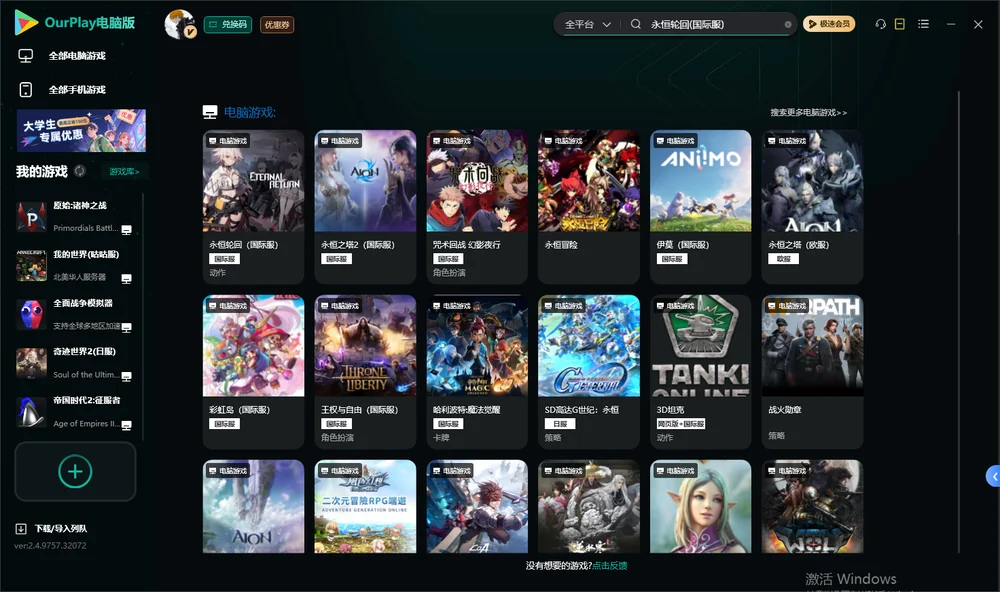This screenshot has width=1000, height=592.
Task: Click the yellow mini-mode window icon
Action: pyautogui.click(x=899, y=24)
